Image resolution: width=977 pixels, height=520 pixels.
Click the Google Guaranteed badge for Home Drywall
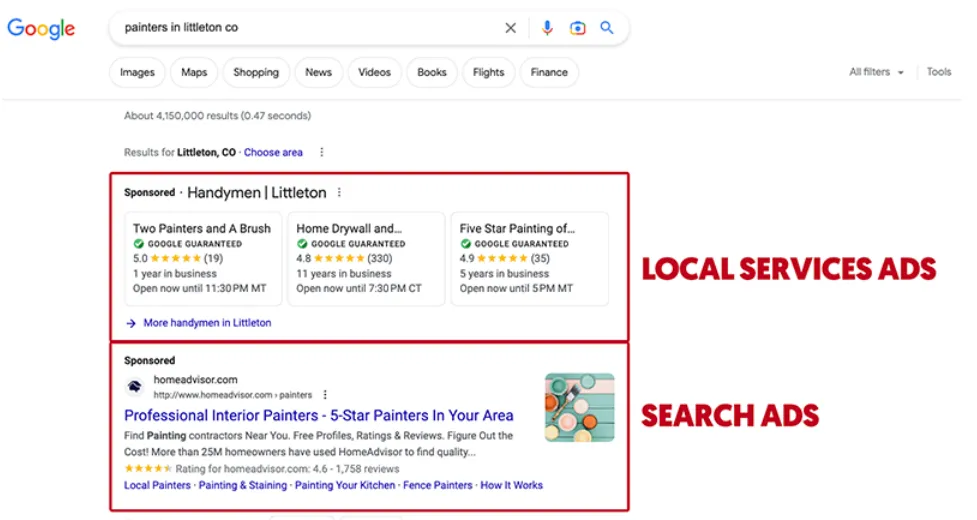click(x=351, y=243)
